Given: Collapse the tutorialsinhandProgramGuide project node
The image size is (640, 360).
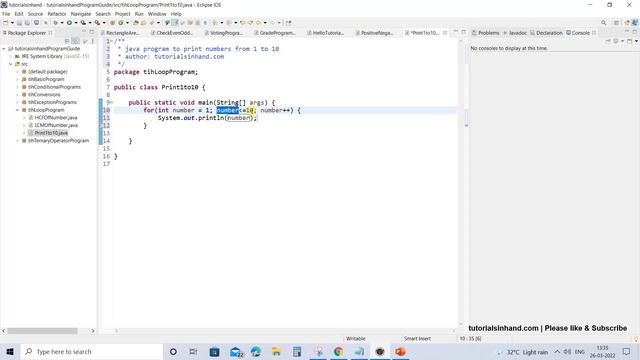Looking at the screenshot, I should [4, 49].
